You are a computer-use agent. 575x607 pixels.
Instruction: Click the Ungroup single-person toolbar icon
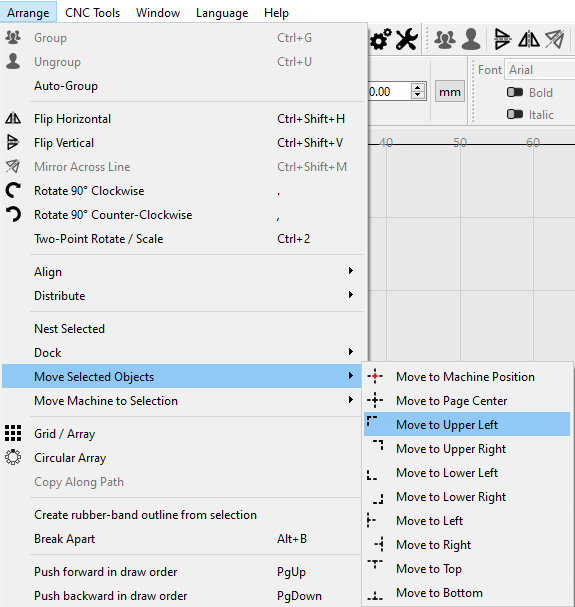pos(471,39)
